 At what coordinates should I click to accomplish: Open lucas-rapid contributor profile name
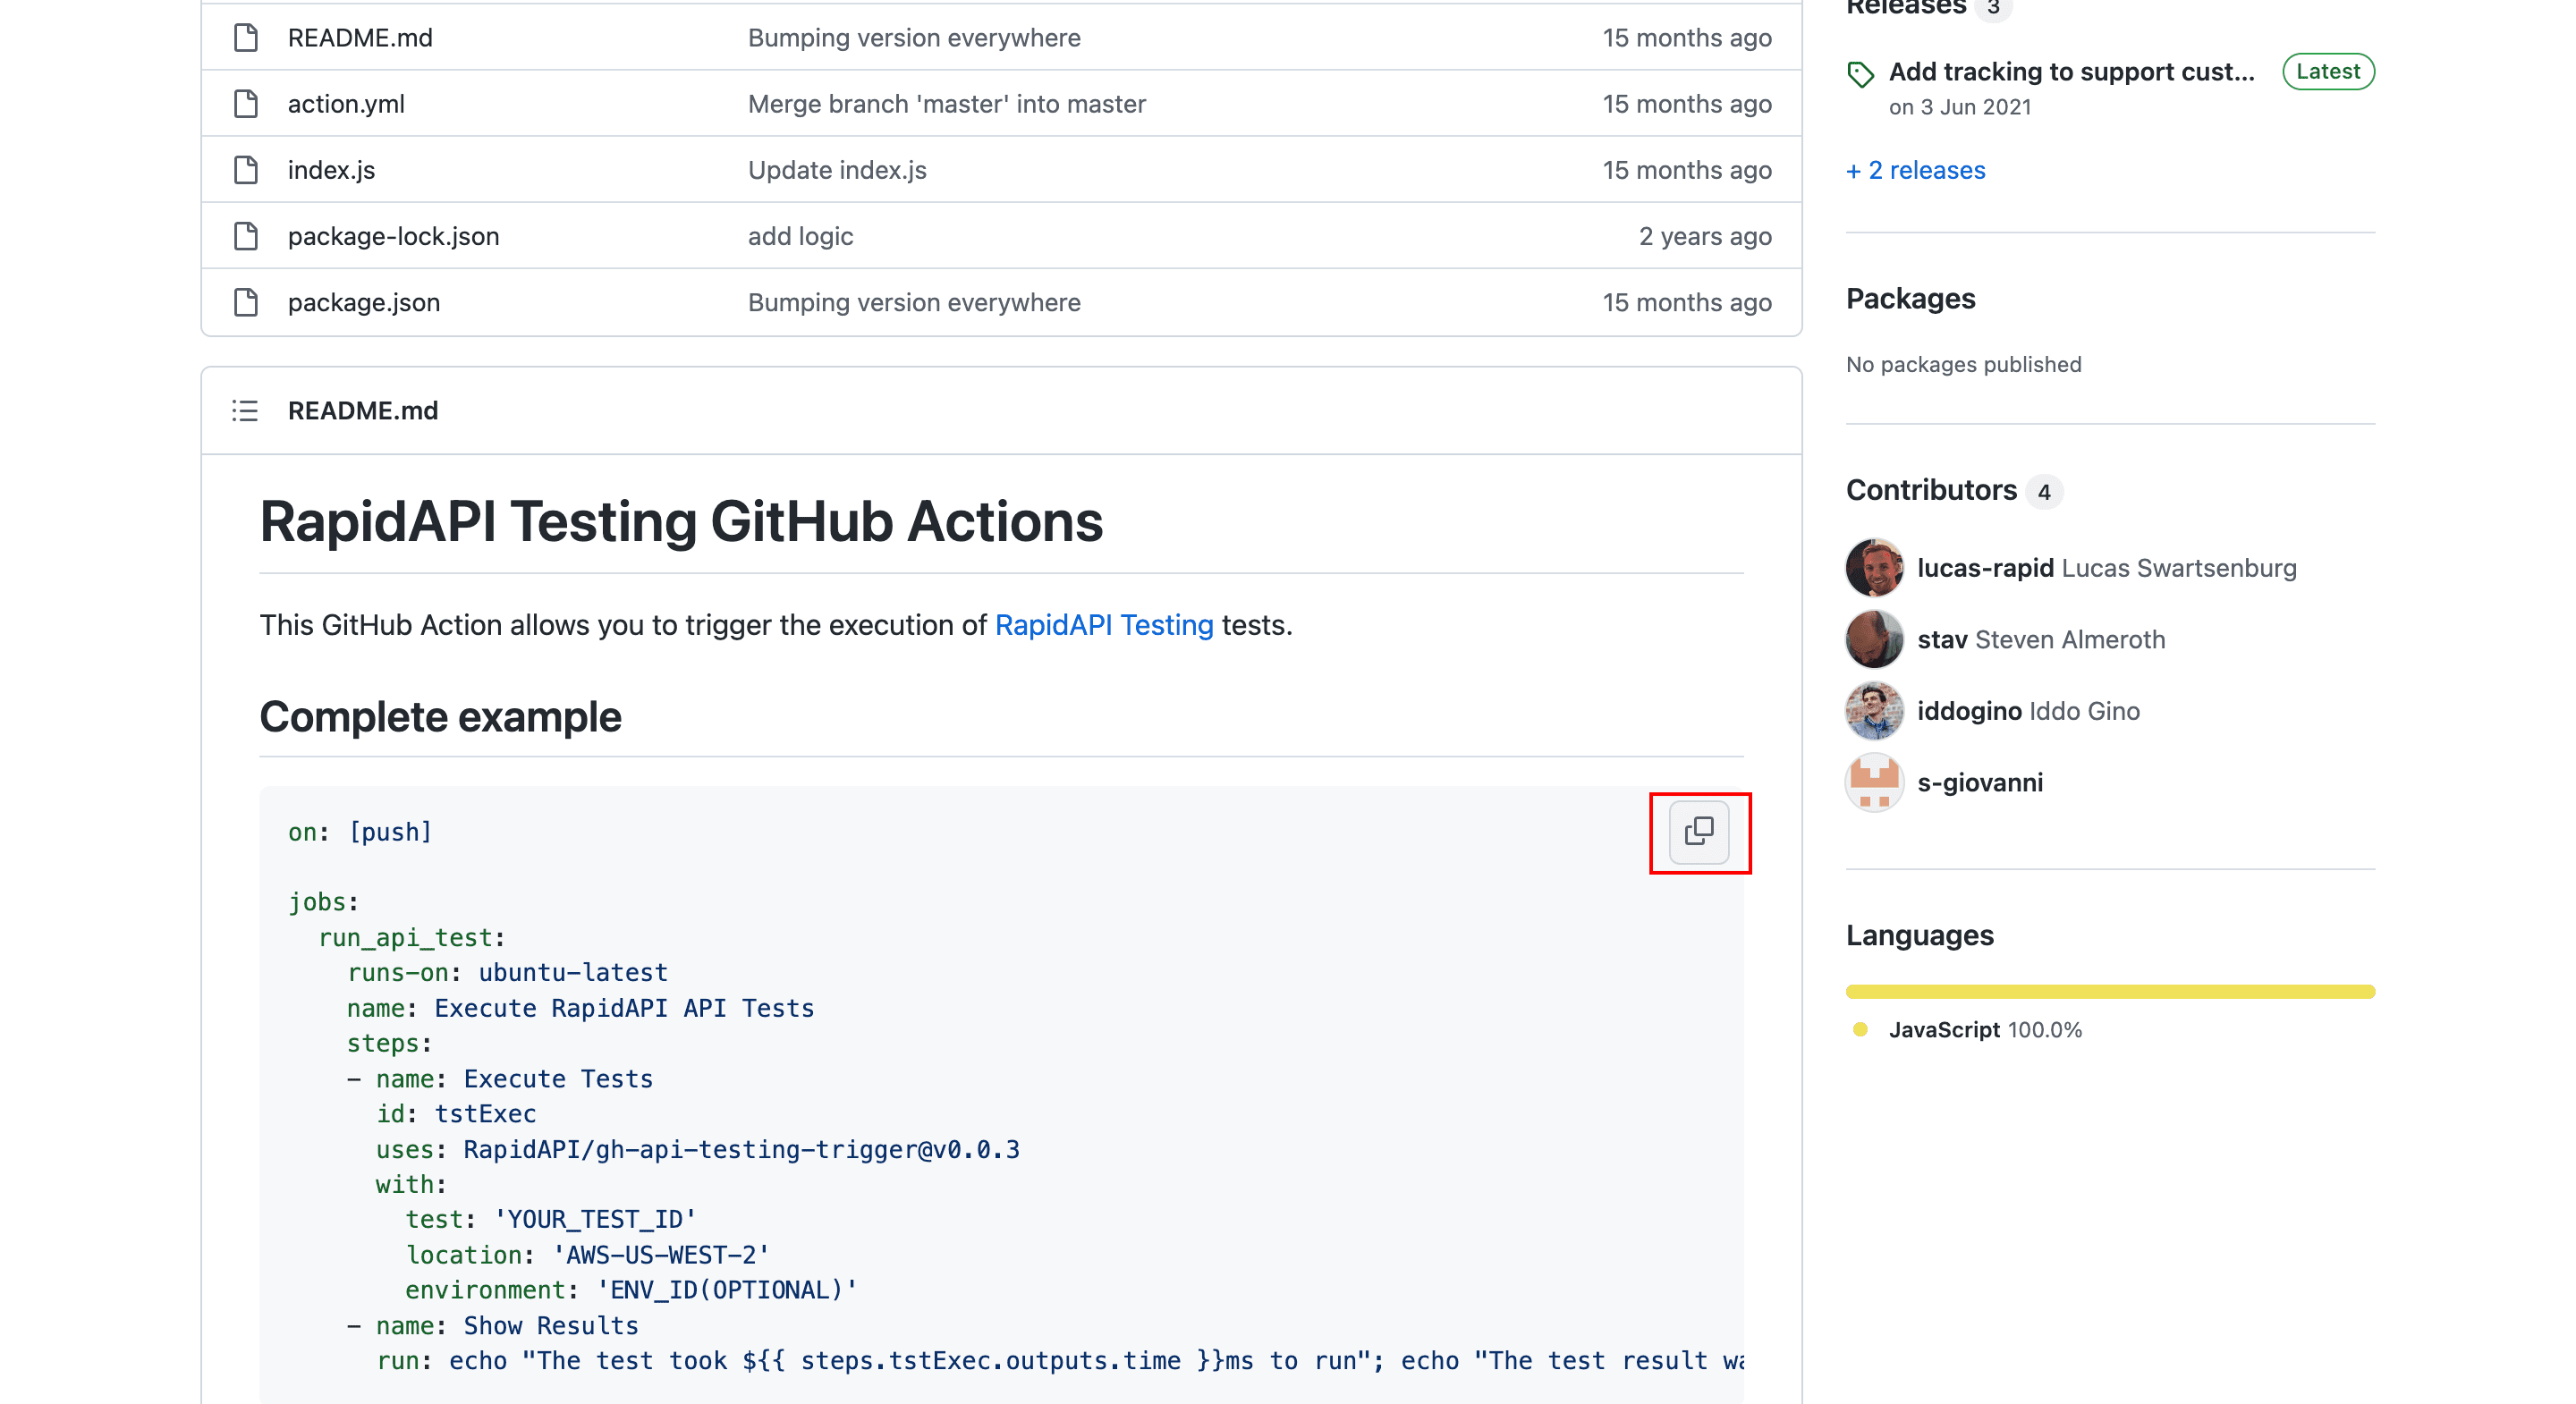click(1985, 568)
